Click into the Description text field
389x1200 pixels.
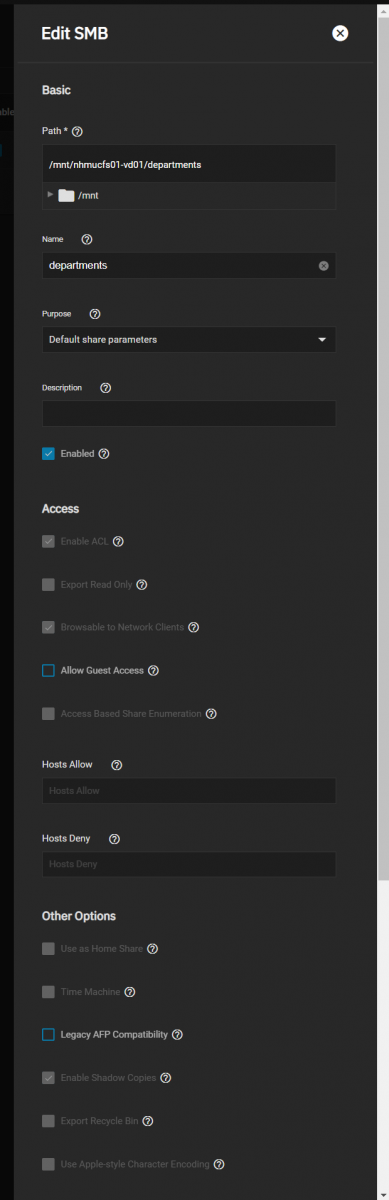(x=189, y=414)
